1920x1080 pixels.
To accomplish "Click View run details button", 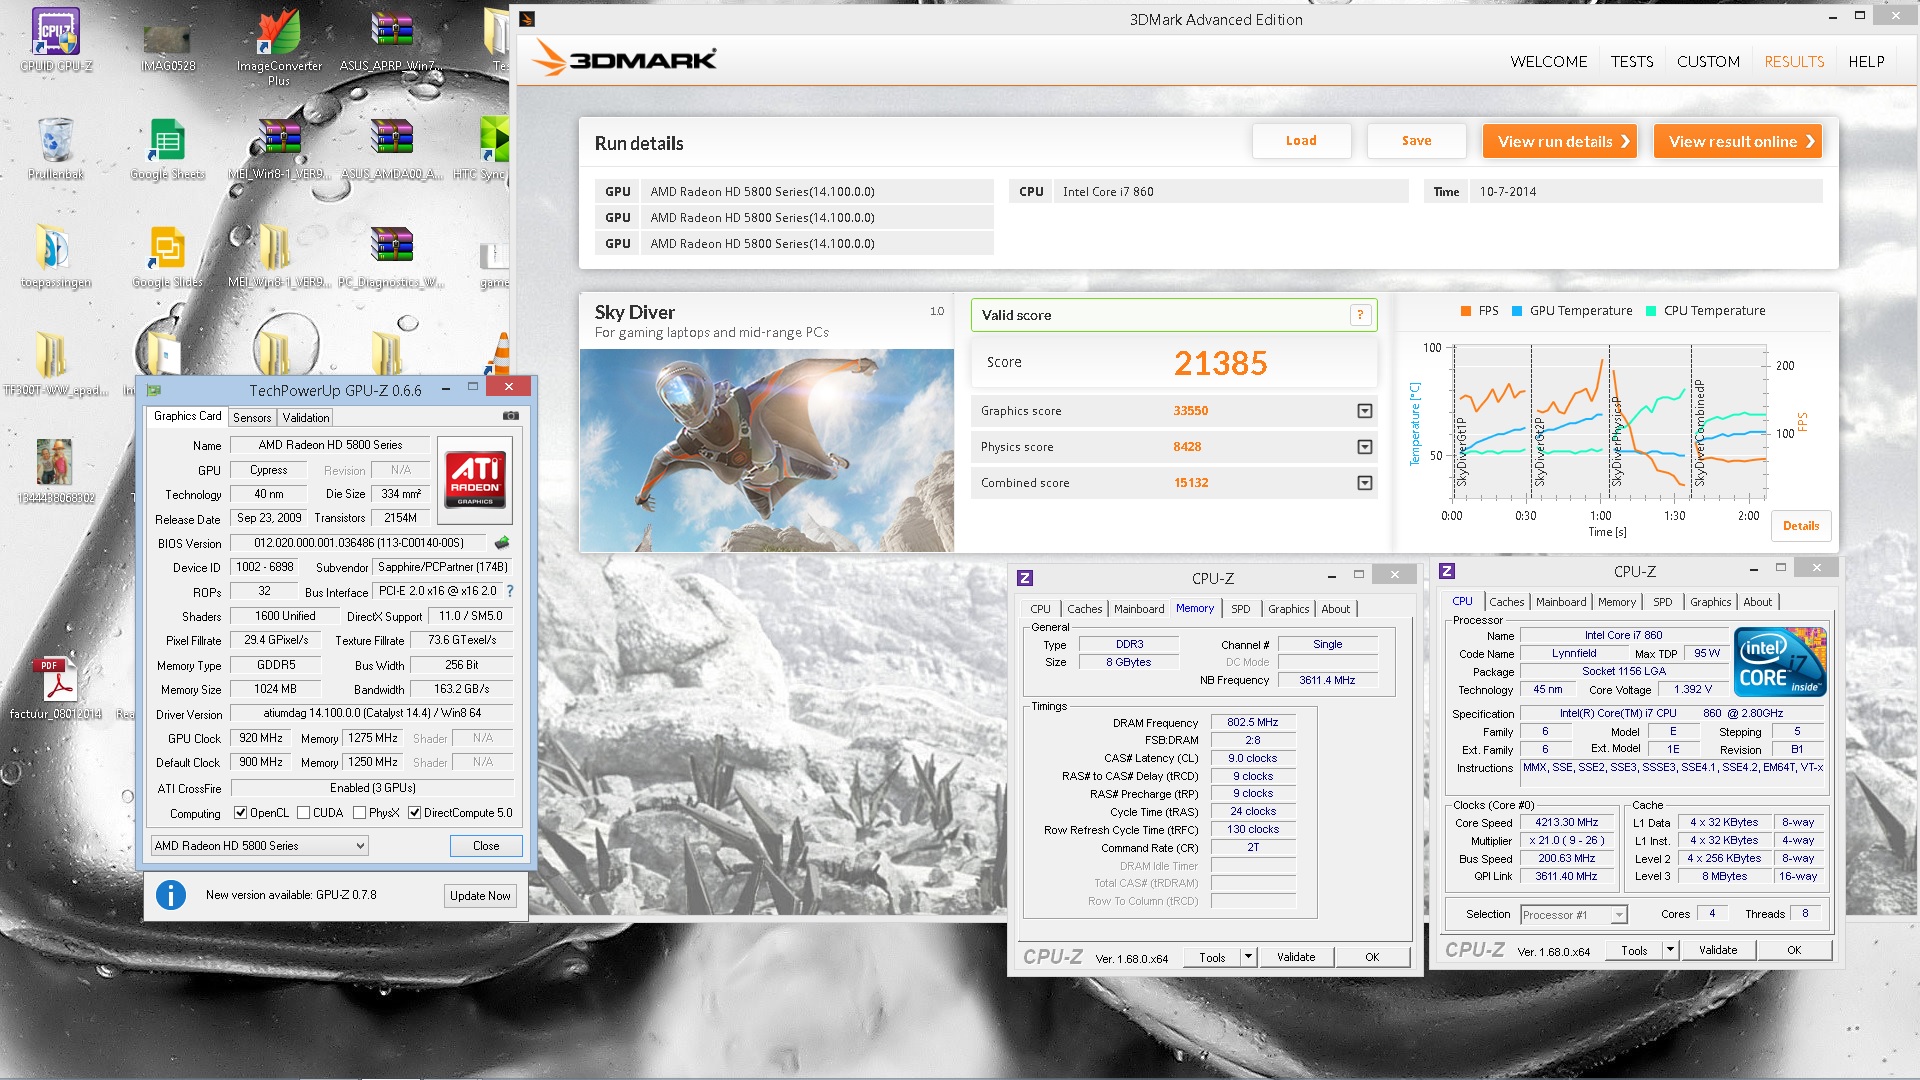I will click(1561, 142).
